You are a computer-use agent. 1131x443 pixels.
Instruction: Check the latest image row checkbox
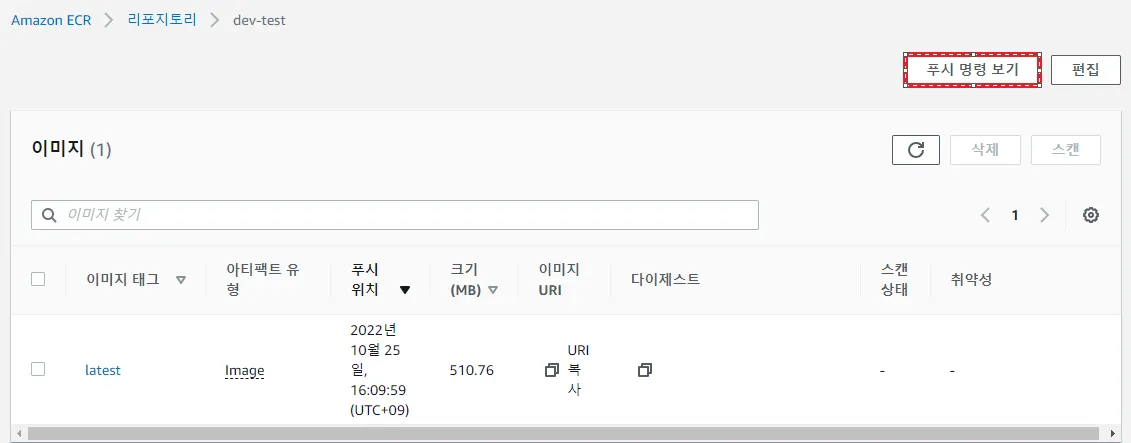click(x=38, y=369)
